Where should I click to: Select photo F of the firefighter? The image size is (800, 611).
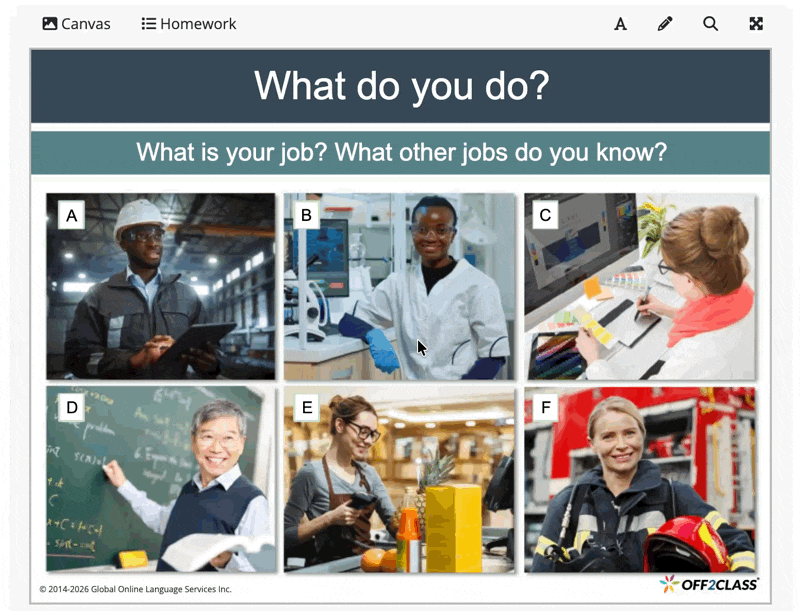(x=639, y=479)
